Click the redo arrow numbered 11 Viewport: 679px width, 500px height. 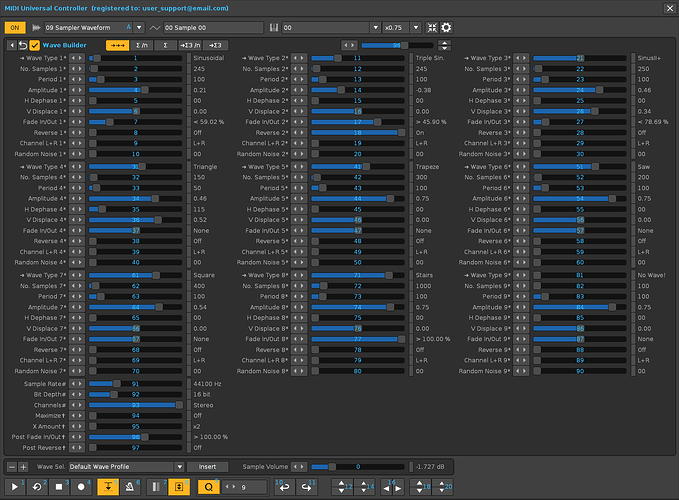point(306,487)
